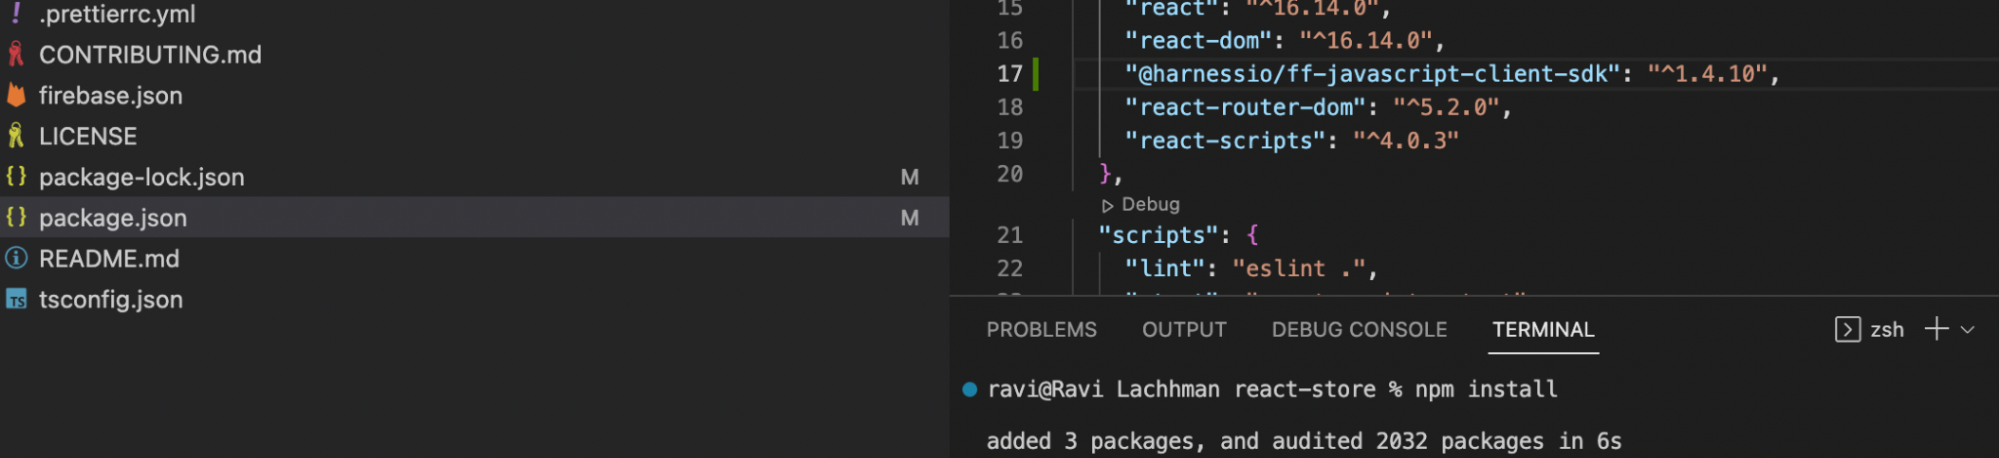This screenshot has width=1999, height=458.
Task: Open the terminal launch profile dropdown chevron
Action: [x=1968, y=329]
